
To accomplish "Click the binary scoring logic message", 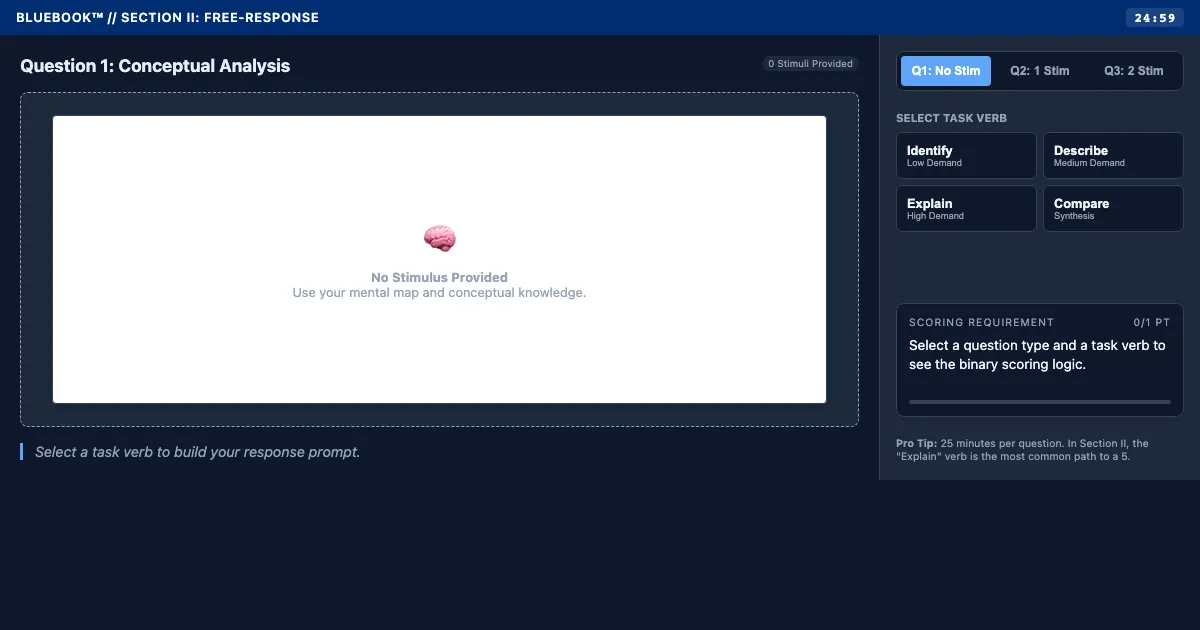I will (1037, 355).
